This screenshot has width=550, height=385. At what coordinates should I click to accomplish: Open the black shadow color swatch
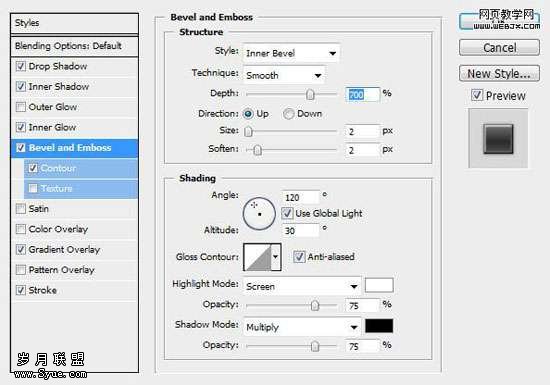[379, 326]
